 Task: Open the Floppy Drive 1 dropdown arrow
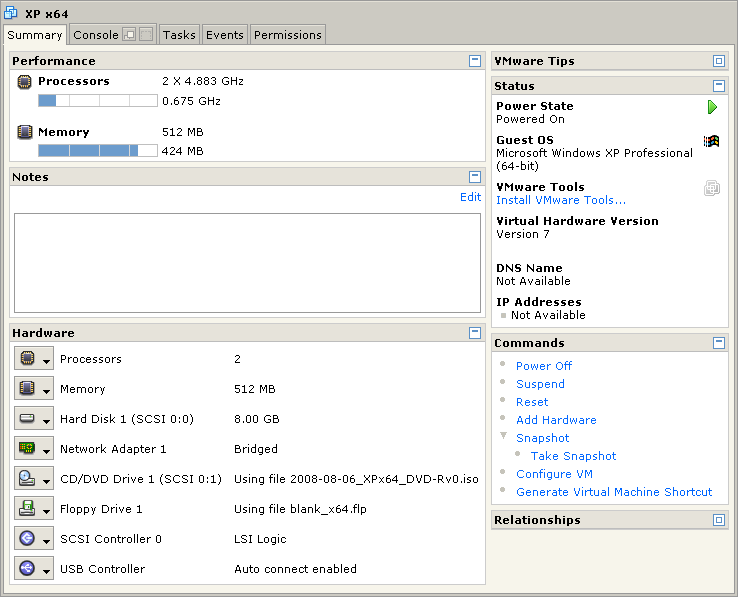click(46, 512)
